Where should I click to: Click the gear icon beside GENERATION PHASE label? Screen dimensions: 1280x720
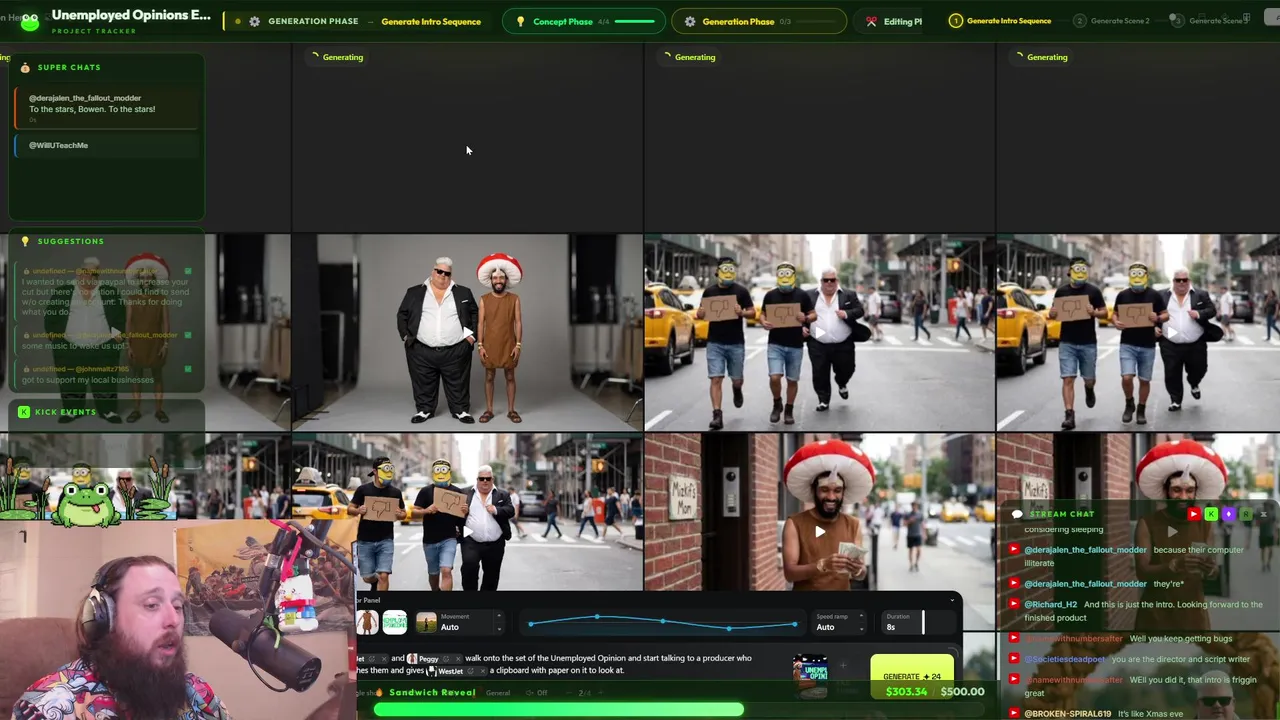(254, 21)
